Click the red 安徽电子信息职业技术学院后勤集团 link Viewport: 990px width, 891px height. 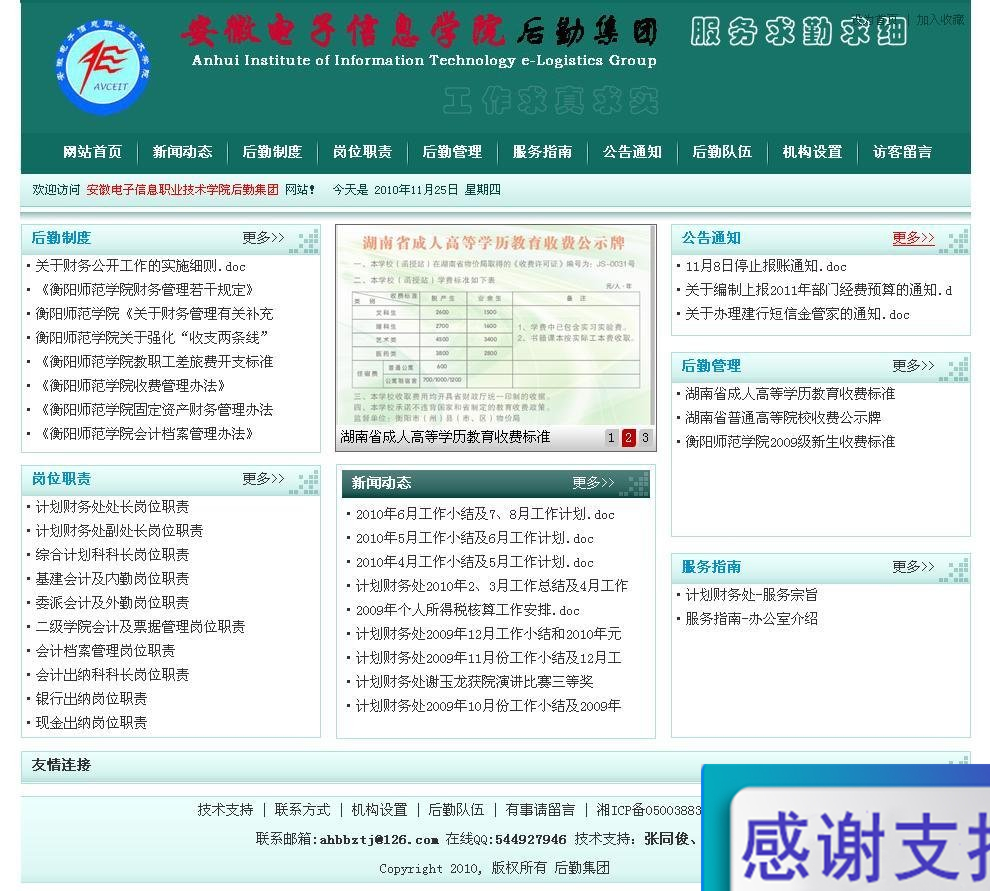pos(182,189)
